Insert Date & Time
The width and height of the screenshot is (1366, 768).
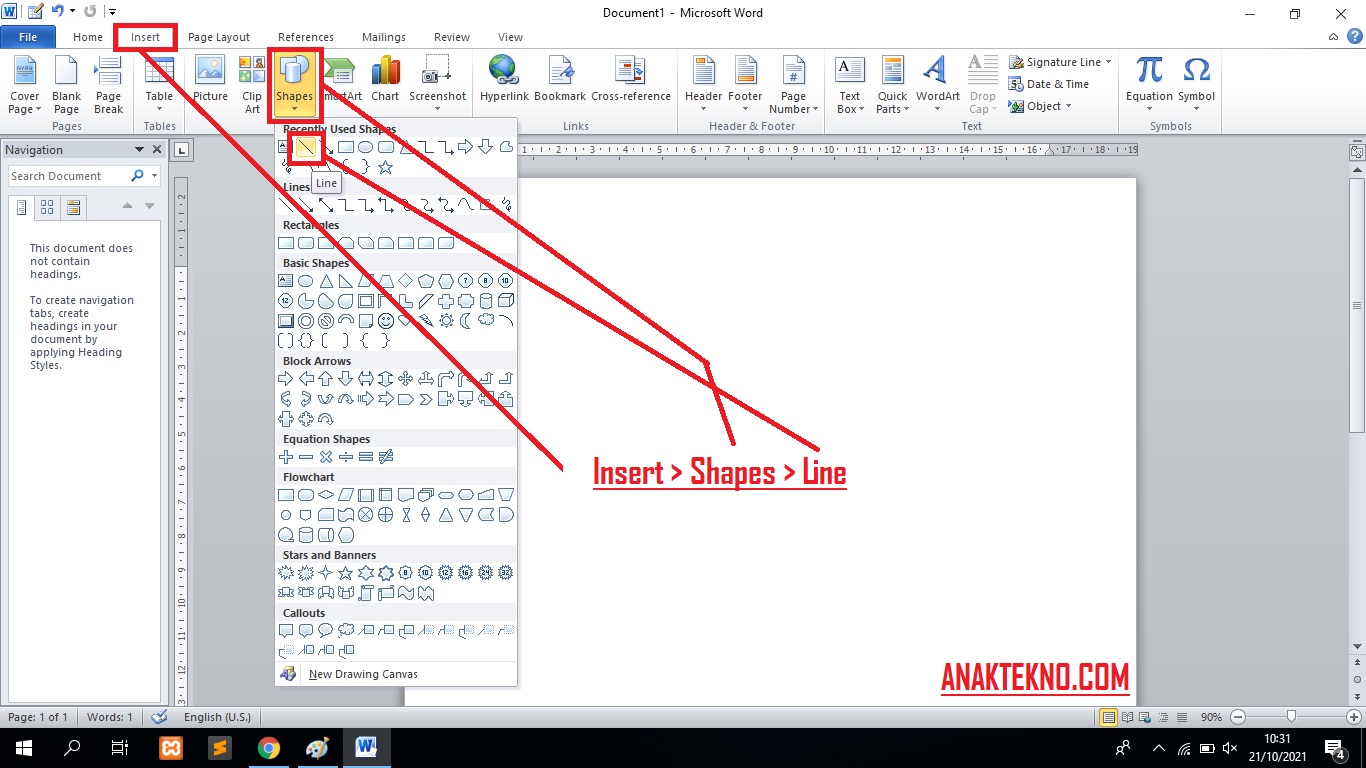1049,84
